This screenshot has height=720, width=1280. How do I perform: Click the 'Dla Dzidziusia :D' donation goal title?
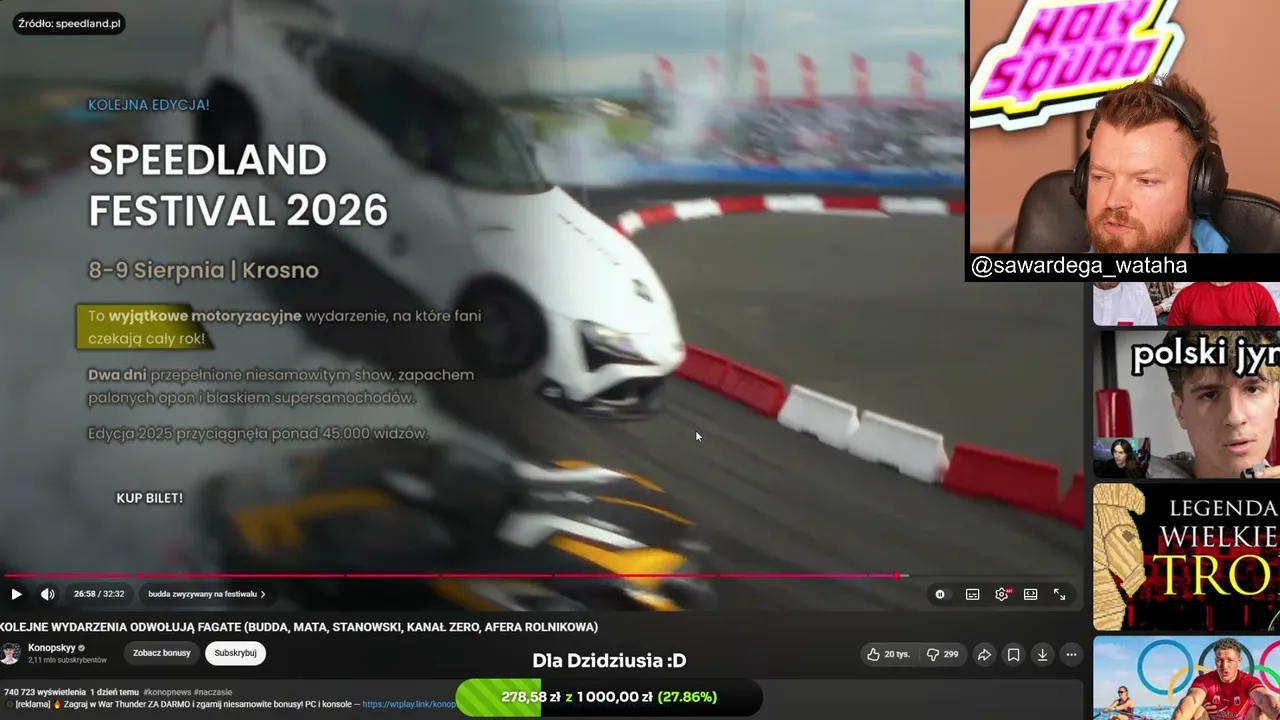click(x=609, y=660)
